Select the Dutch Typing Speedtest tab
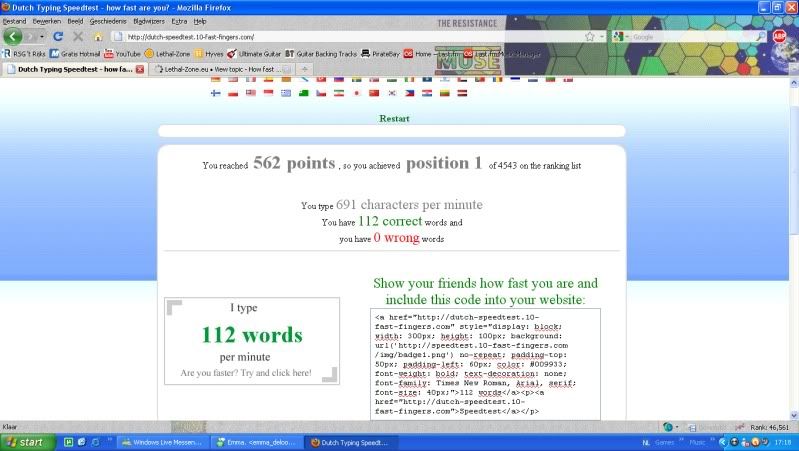The width and height of the screenshot is (799, 451). (74, 69)
